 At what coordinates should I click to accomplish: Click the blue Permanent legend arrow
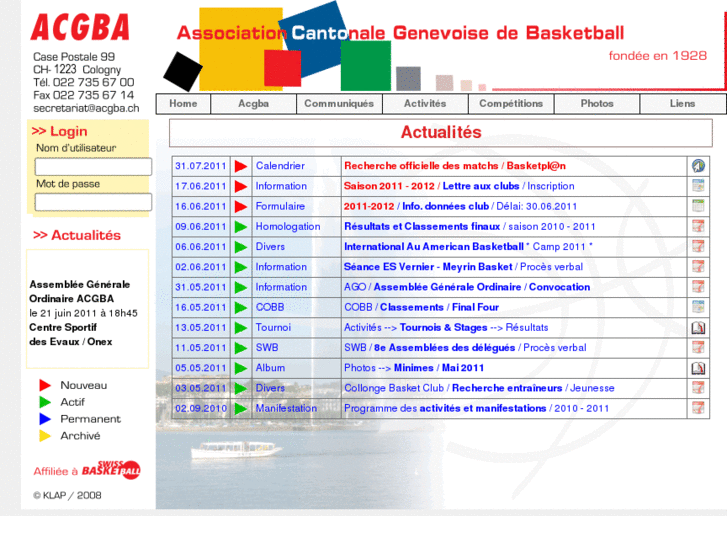[x=45, y=419]
